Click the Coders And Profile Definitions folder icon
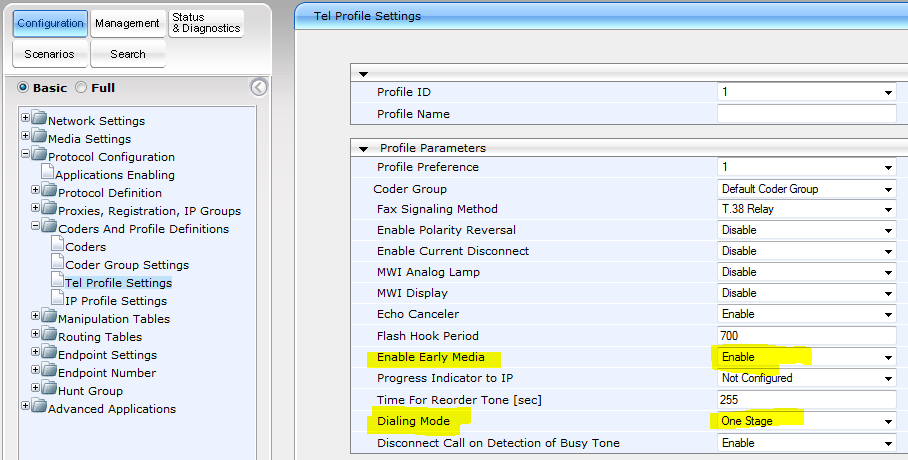908x460 pixels. (50, 225)
